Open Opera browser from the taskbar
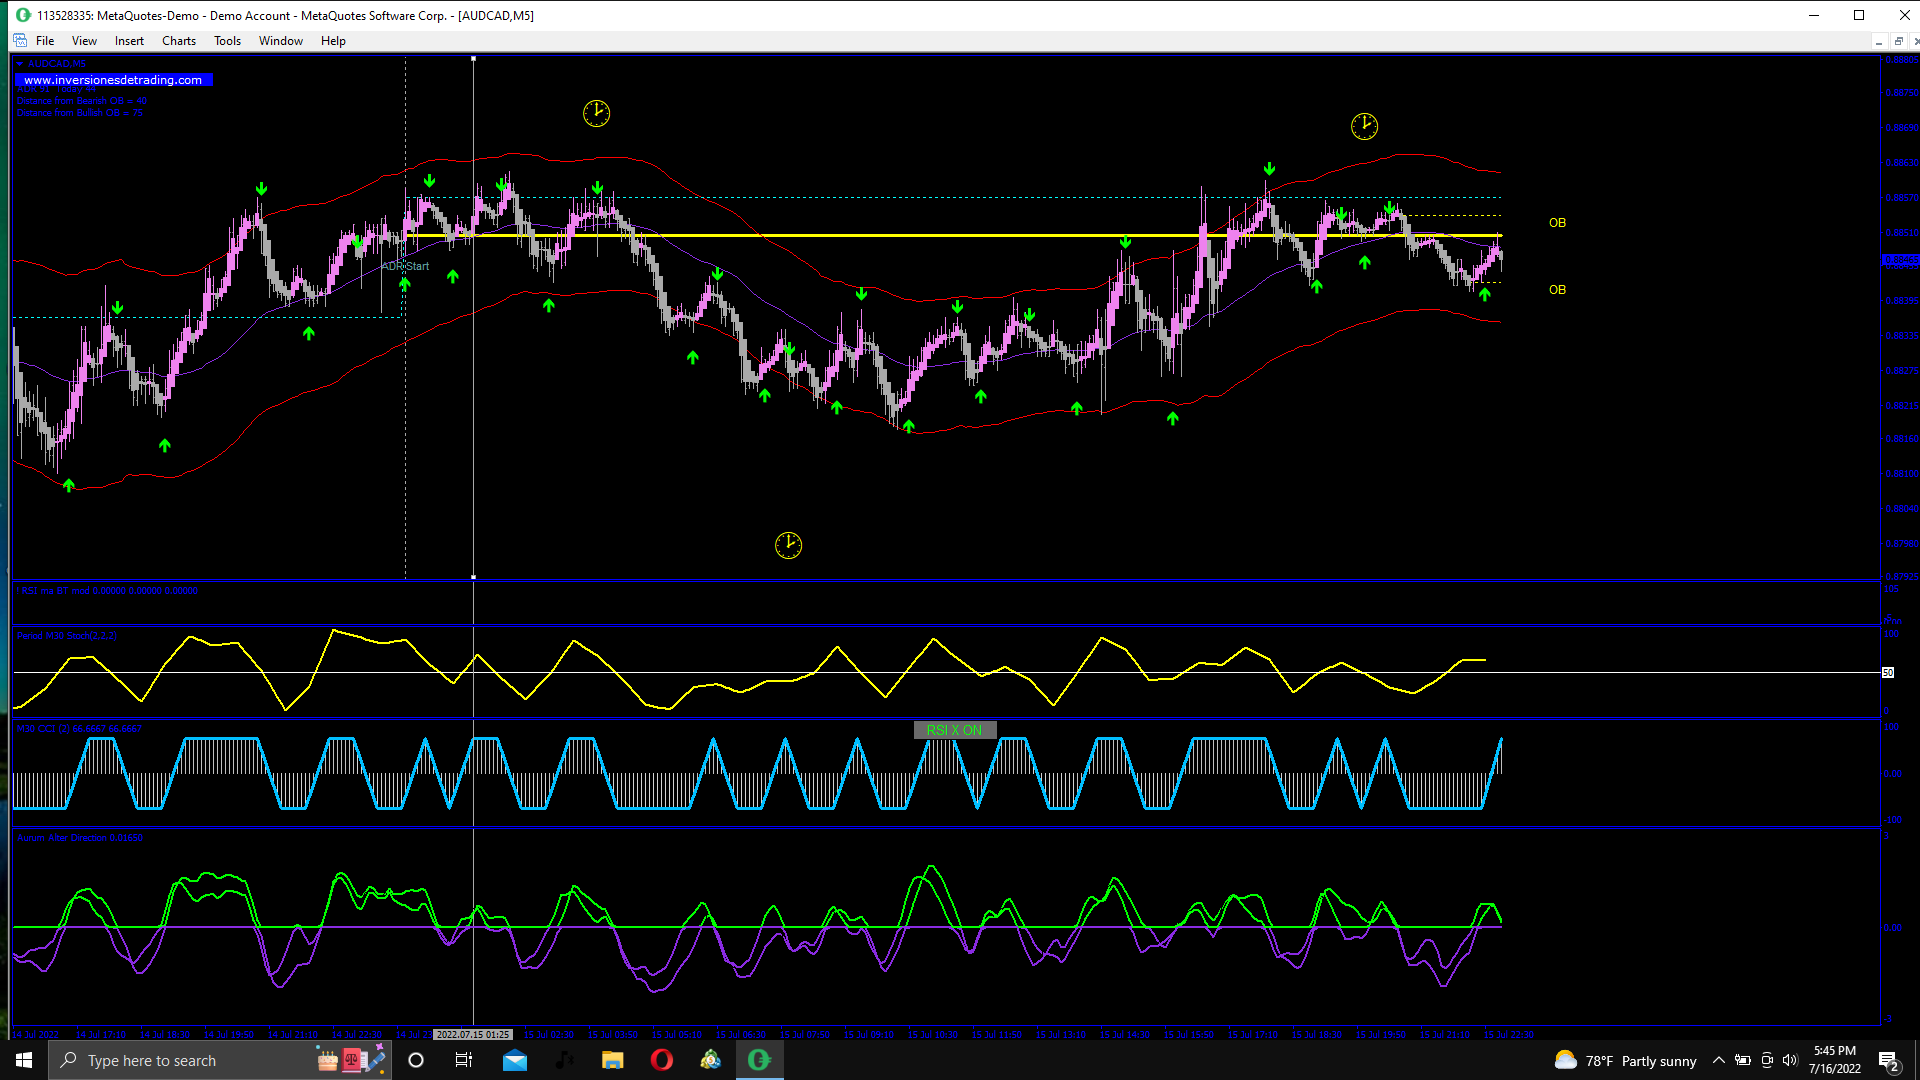This screenshot has width=1920, height=1080. pyautogui.click(x=661, y=1060)
